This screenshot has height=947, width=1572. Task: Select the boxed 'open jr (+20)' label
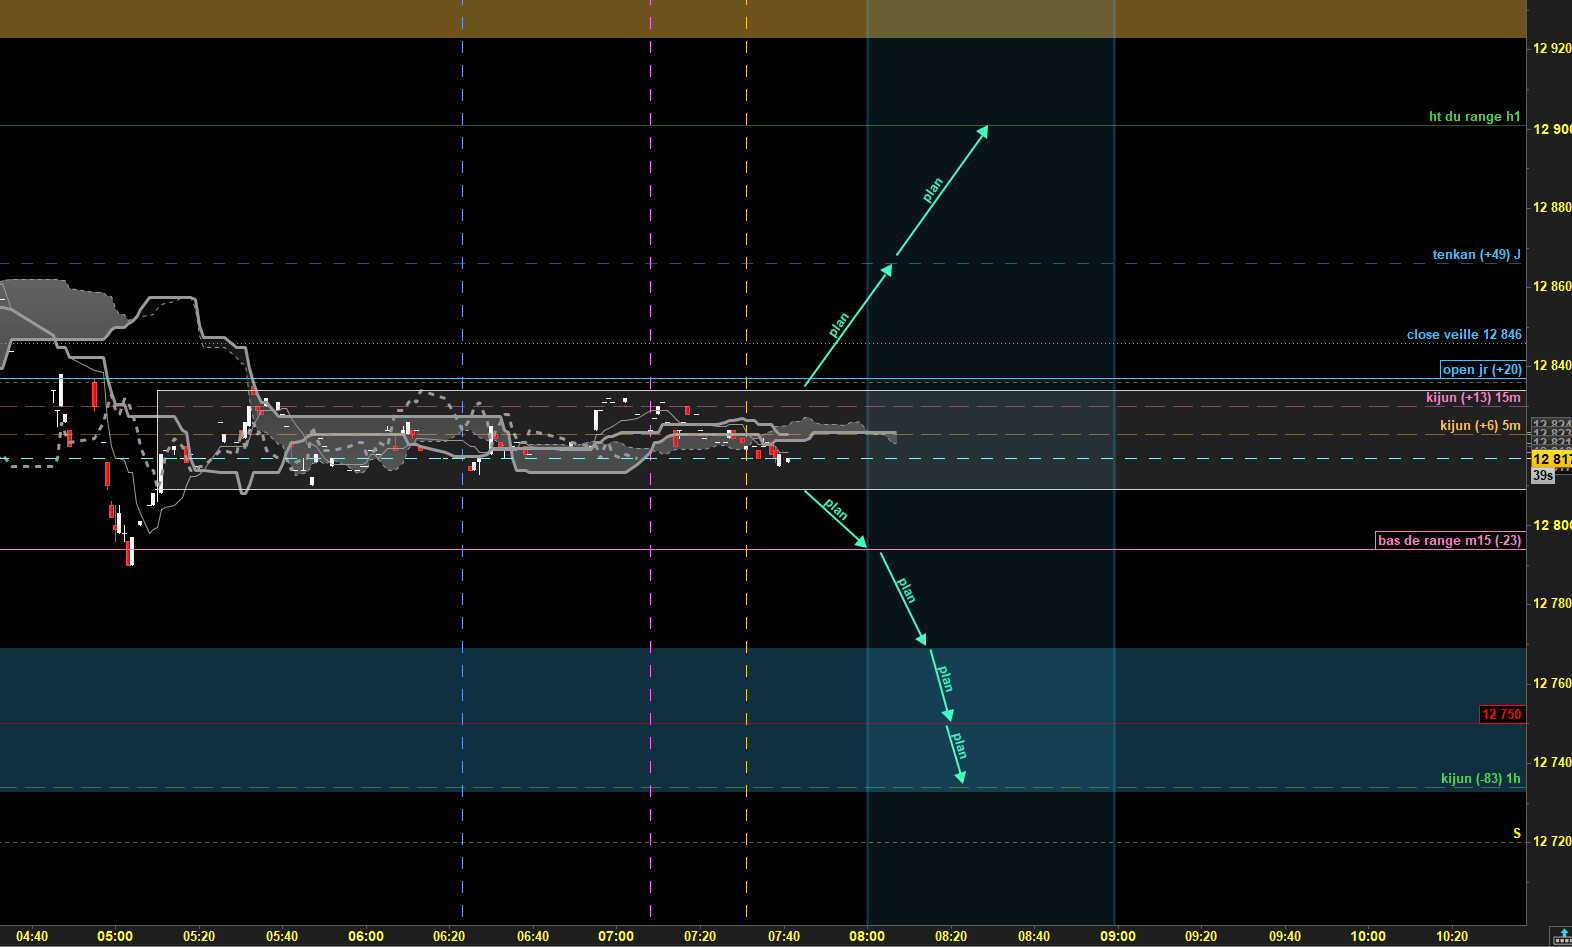tap(1482, 369)
